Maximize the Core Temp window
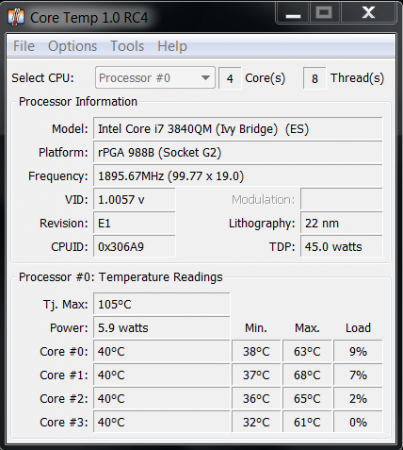 324,13
